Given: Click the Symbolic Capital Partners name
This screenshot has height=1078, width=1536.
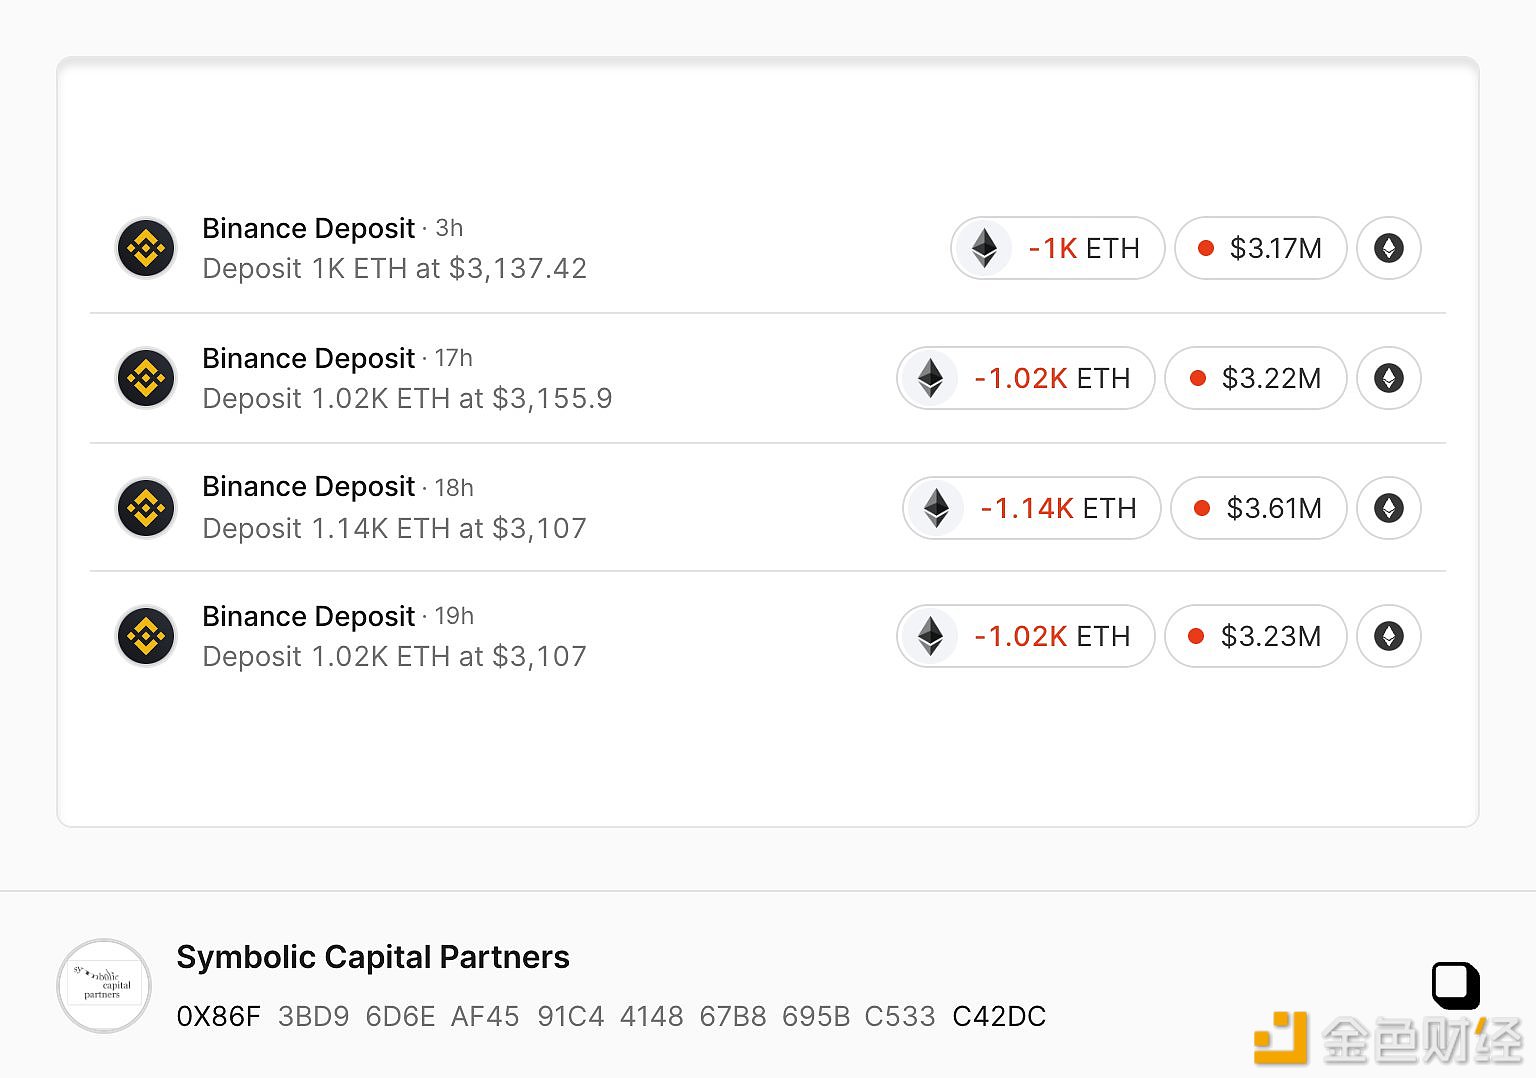Looking at the screenshot, I should 373,957.
